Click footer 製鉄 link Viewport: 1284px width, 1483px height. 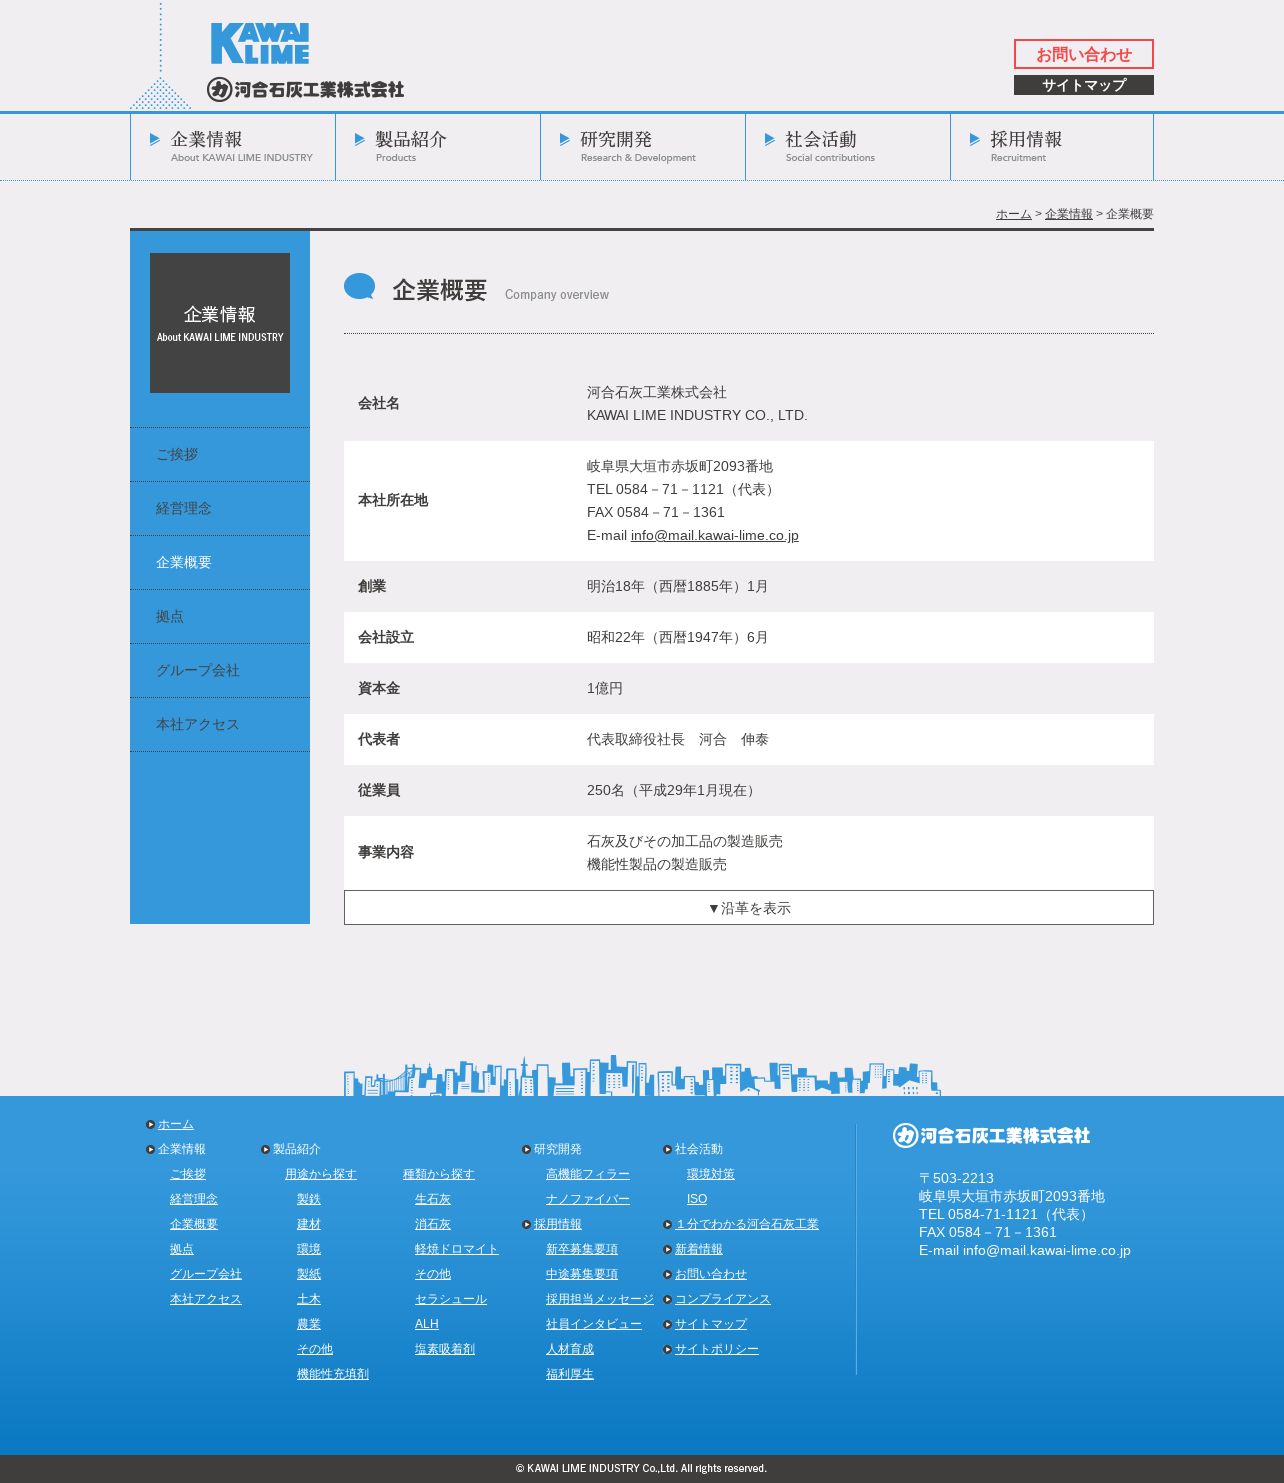(x=309, y=1199)
